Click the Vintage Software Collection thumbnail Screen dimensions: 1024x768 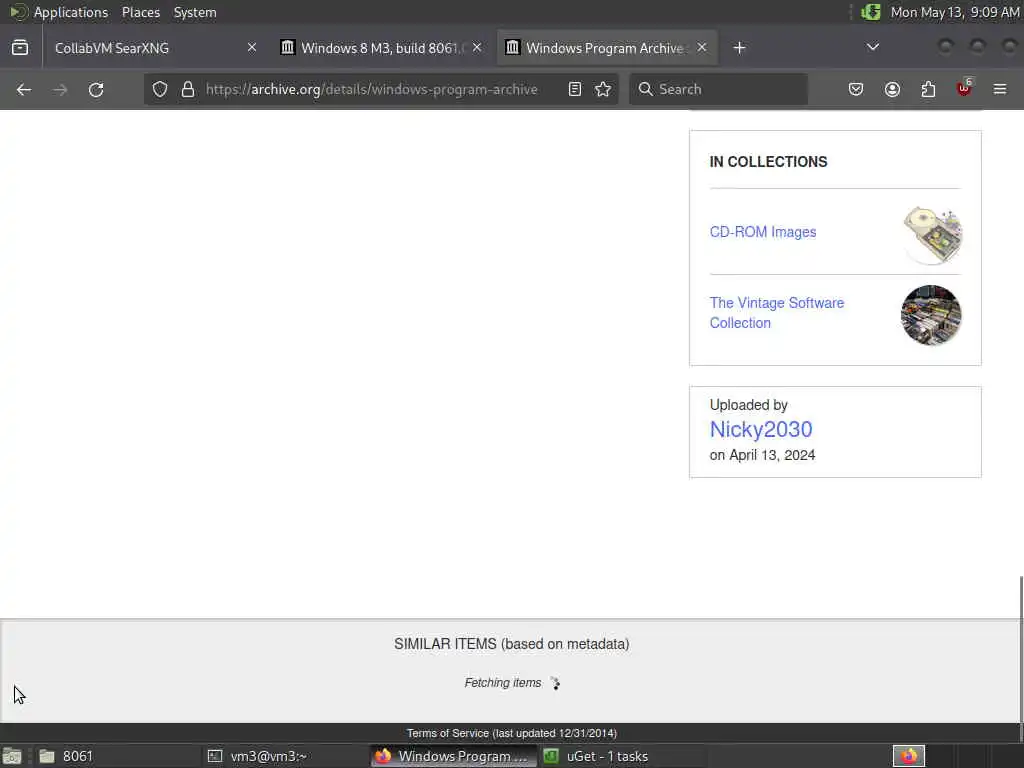coord(931,315)
